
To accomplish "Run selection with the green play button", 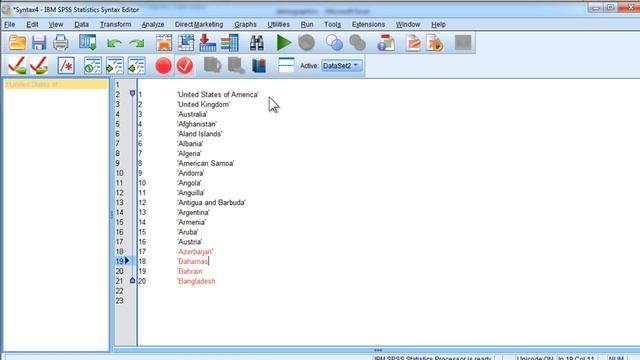I will 284,42.
